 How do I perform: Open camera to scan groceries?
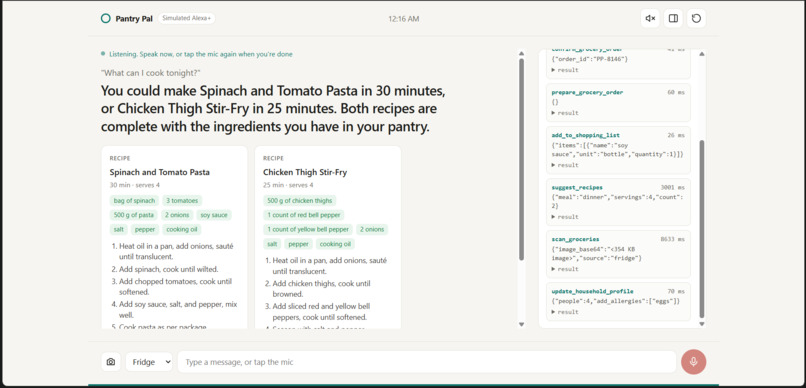[111, 362]
